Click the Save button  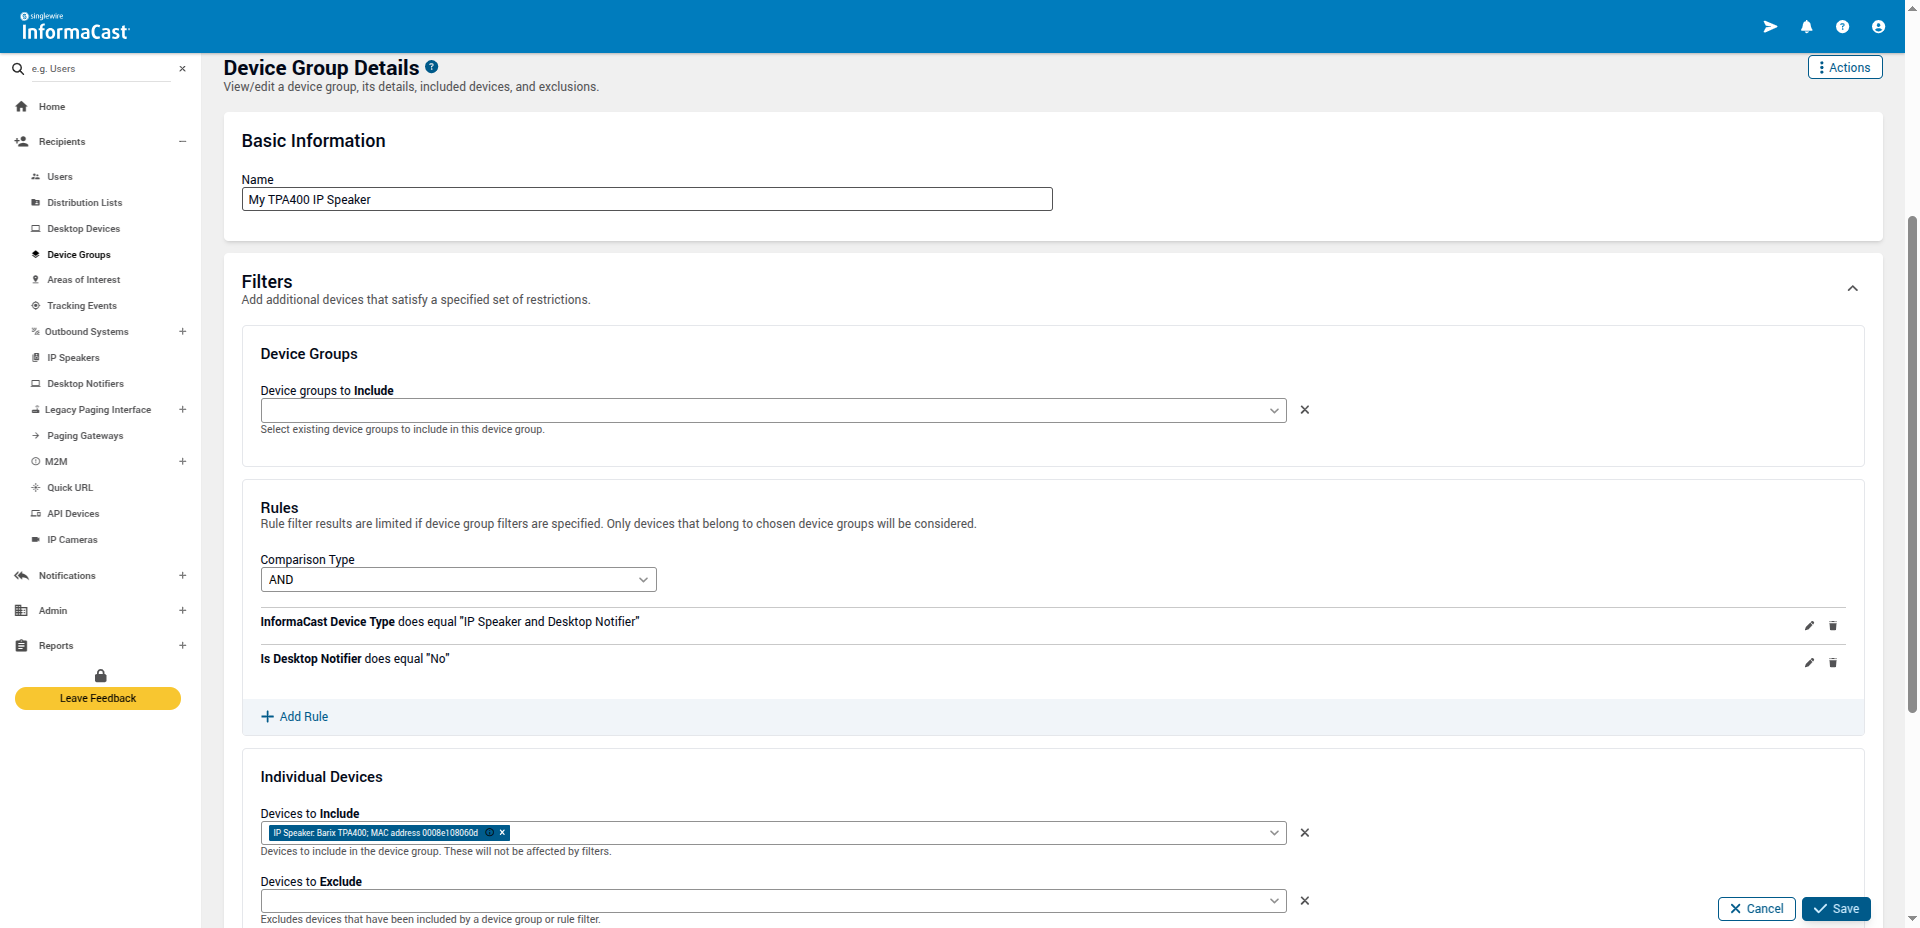(x=1836, y=909)
